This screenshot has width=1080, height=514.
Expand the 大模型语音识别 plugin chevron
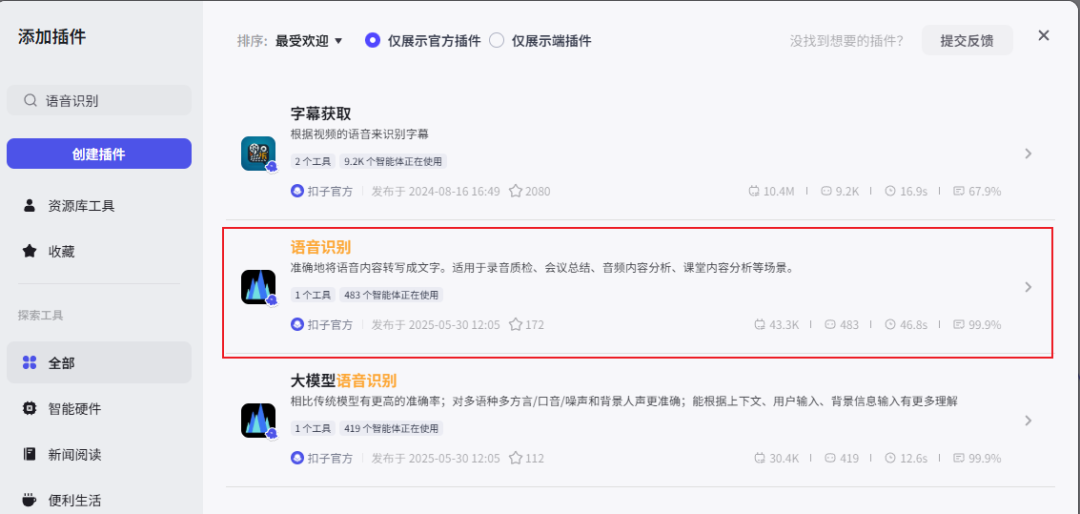[1028, 421]
